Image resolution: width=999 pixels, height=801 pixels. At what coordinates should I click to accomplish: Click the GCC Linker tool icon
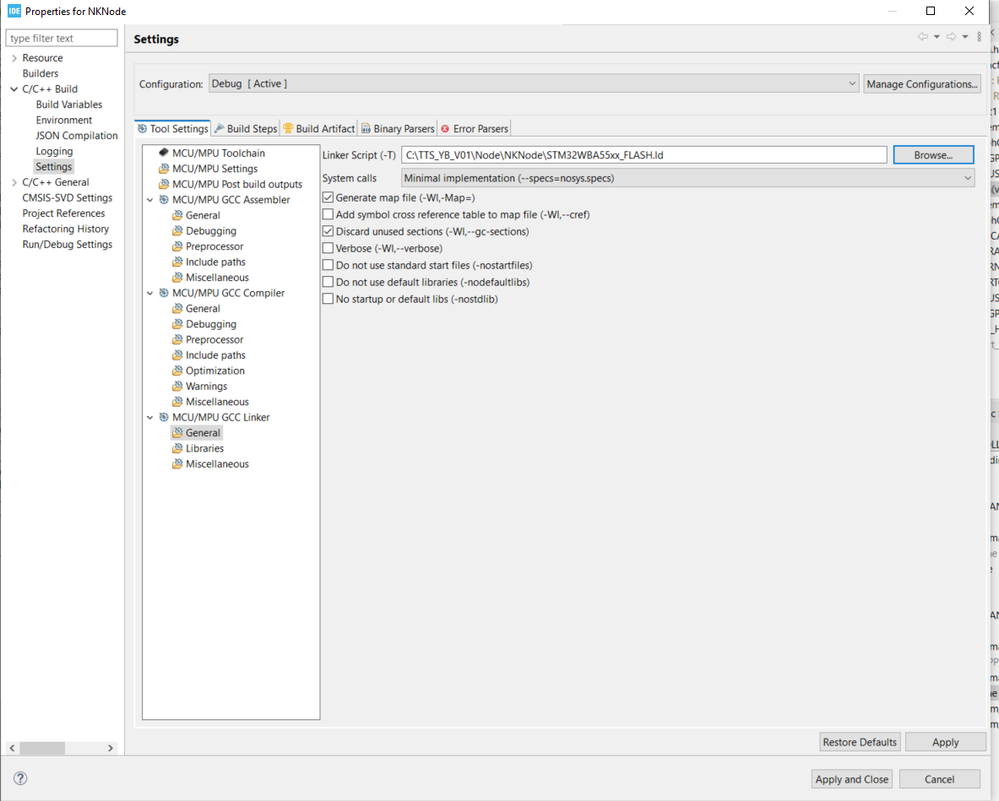click(x=164, y=417)
